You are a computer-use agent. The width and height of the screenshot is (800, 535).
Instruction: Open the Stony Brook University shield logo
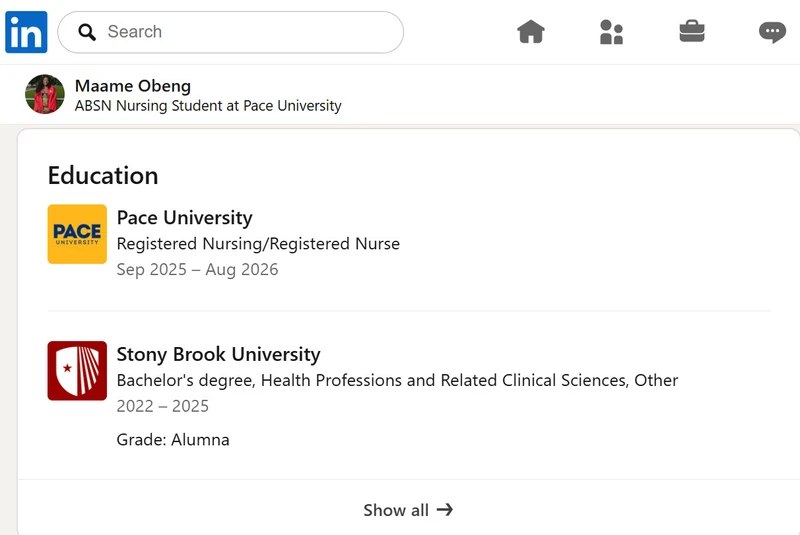77,371
